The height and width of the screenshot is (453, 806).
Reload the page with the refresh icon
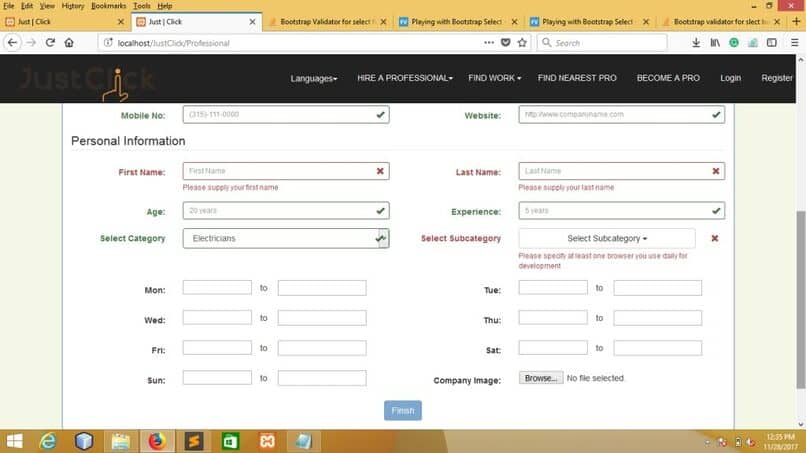(x=50, y=43)
